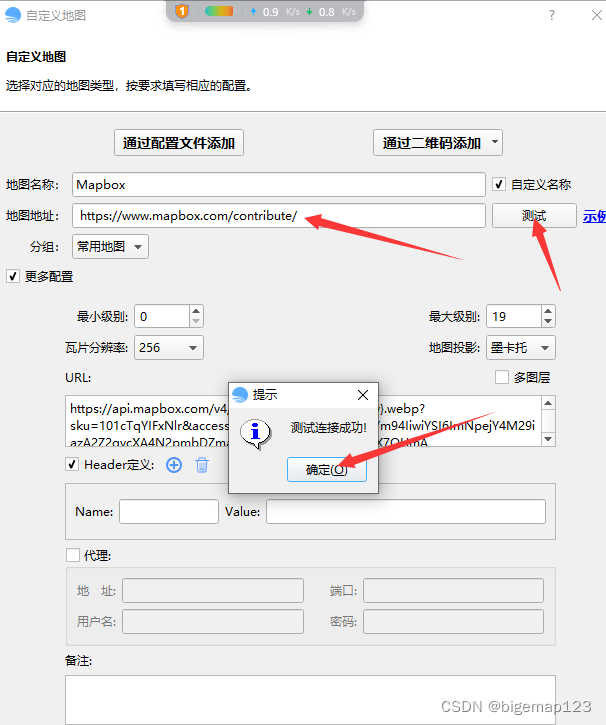Increase the 最小级别 value
The image size is (606, 725).
click(196, 311)
